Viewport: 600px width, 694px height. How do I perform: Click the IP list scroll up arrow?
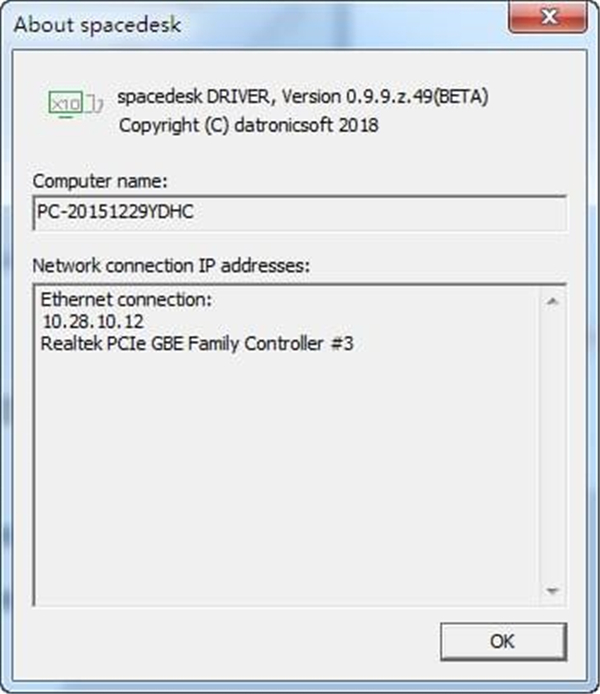coord(553,299)
